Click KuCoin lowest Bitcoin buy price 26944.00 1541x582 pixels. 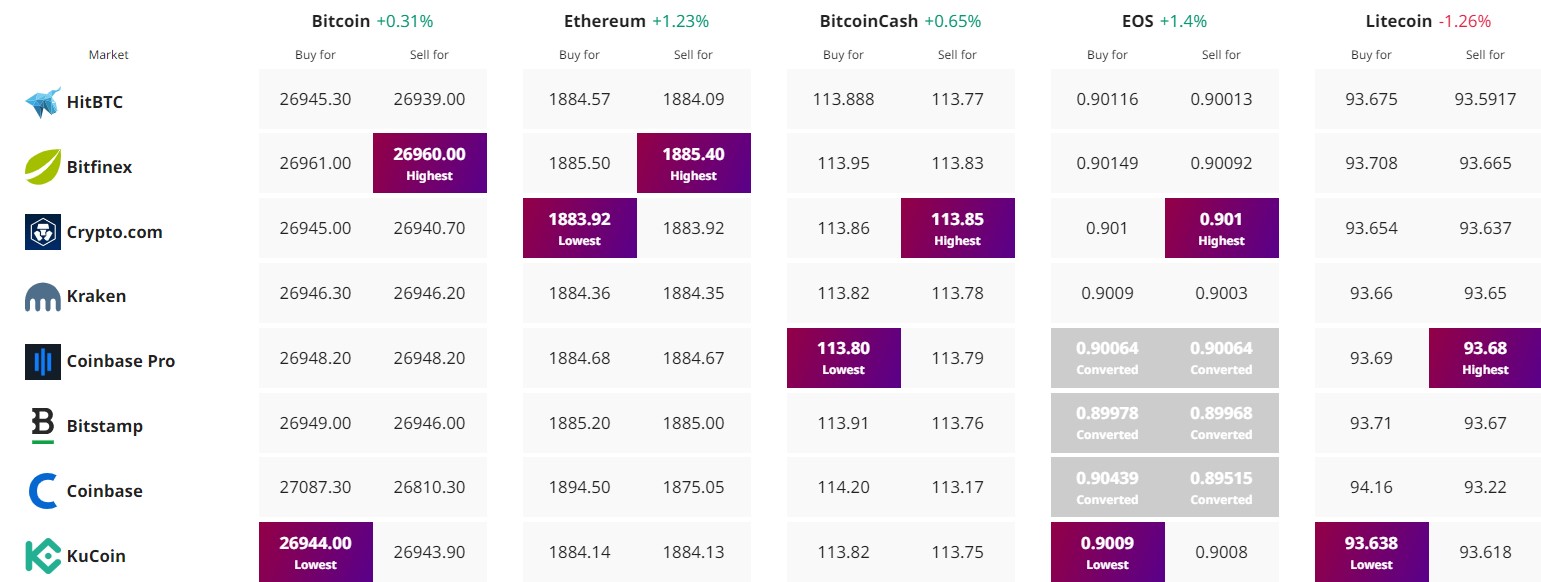pyautogui.click(x=316, y=552)
